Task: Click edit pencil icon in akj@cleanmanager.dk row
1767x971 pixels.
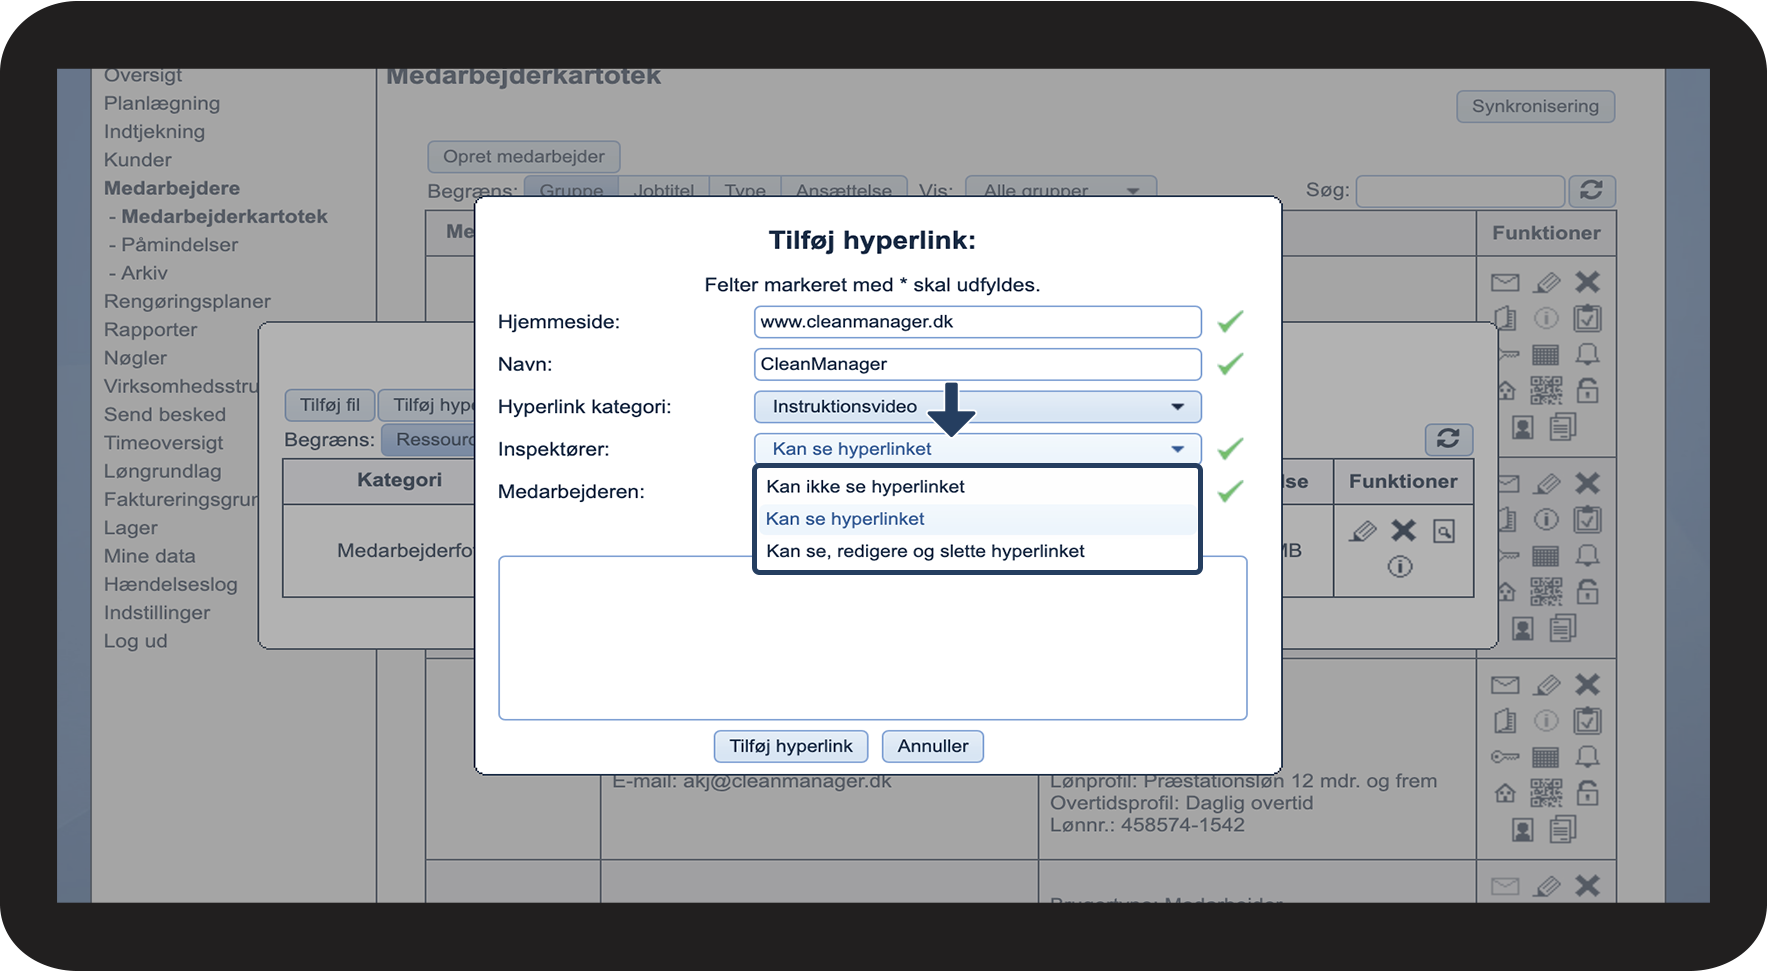Action: (1547, 685)
